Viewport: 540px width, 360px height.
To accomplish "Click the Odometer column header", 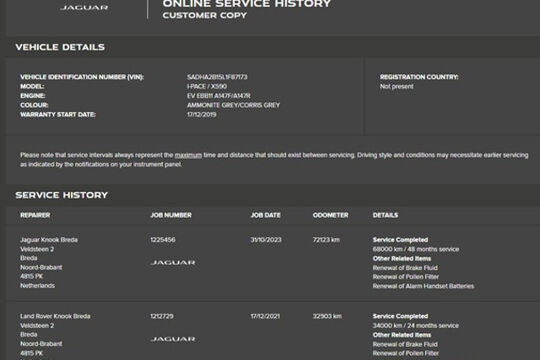I will 331,215.
